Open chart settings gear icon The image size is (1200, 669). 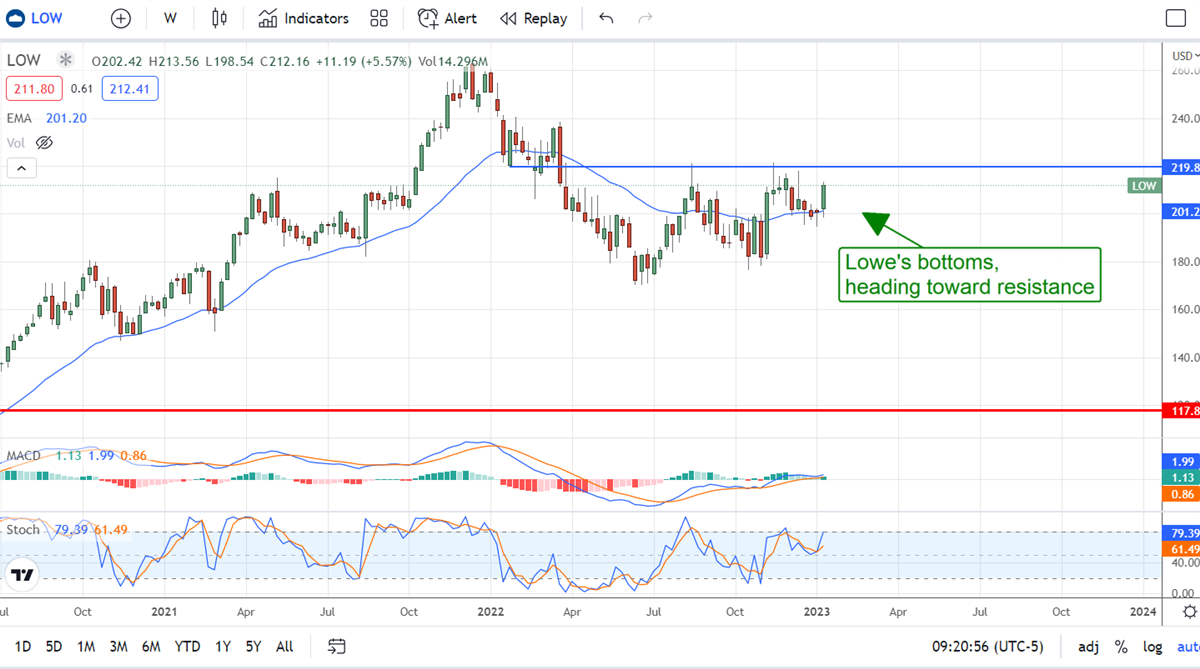(x=1188, y=611)
